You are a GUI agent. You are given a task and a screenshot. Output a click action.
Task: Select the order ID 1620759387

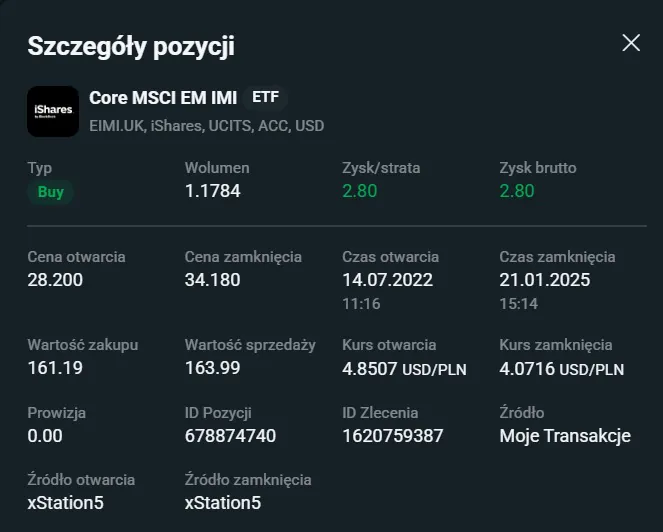coord(393,436)
